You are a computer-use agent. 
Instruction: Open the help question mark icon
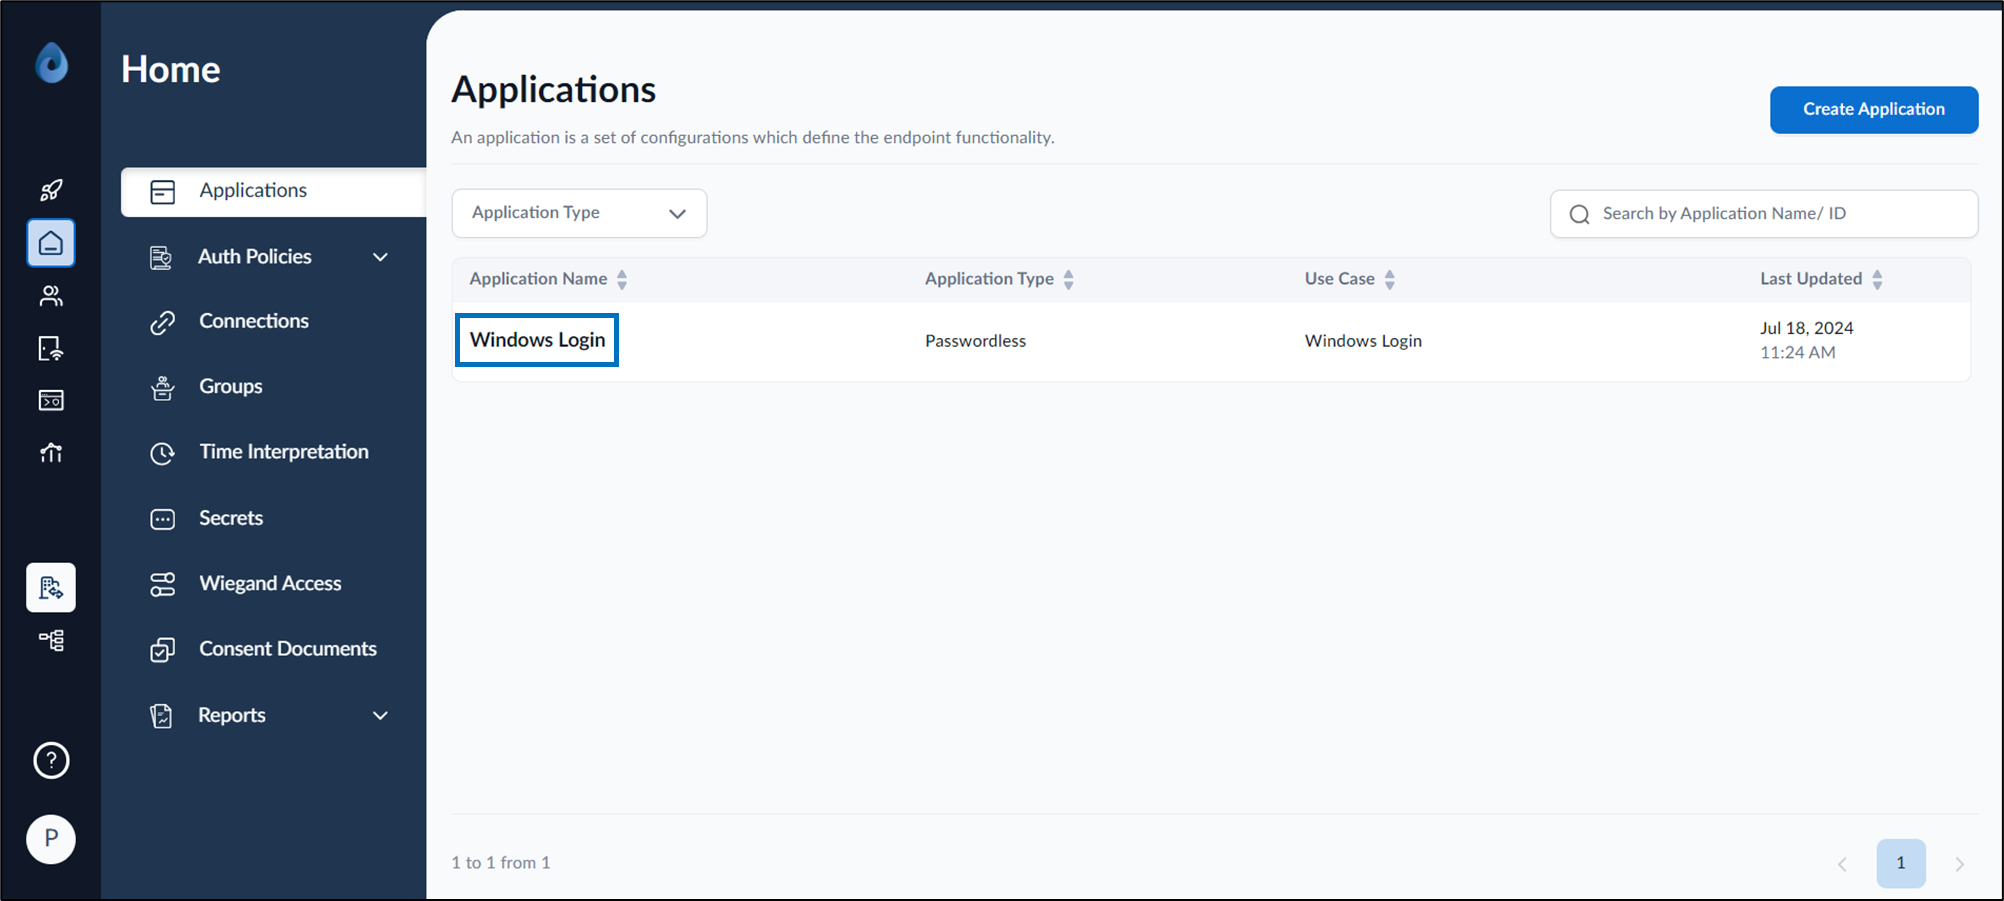(x=51, y=761)
